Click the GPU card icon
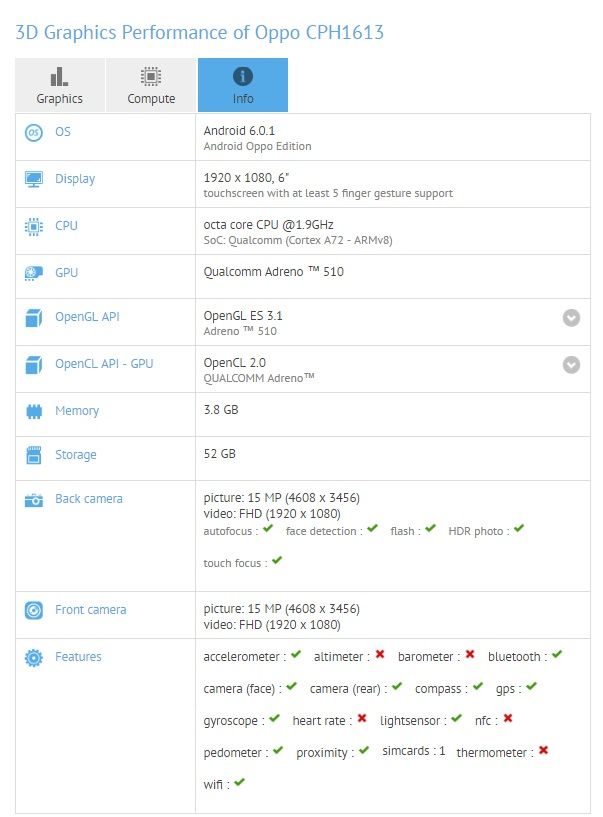603x817 pixels. [x=34, y=273]
